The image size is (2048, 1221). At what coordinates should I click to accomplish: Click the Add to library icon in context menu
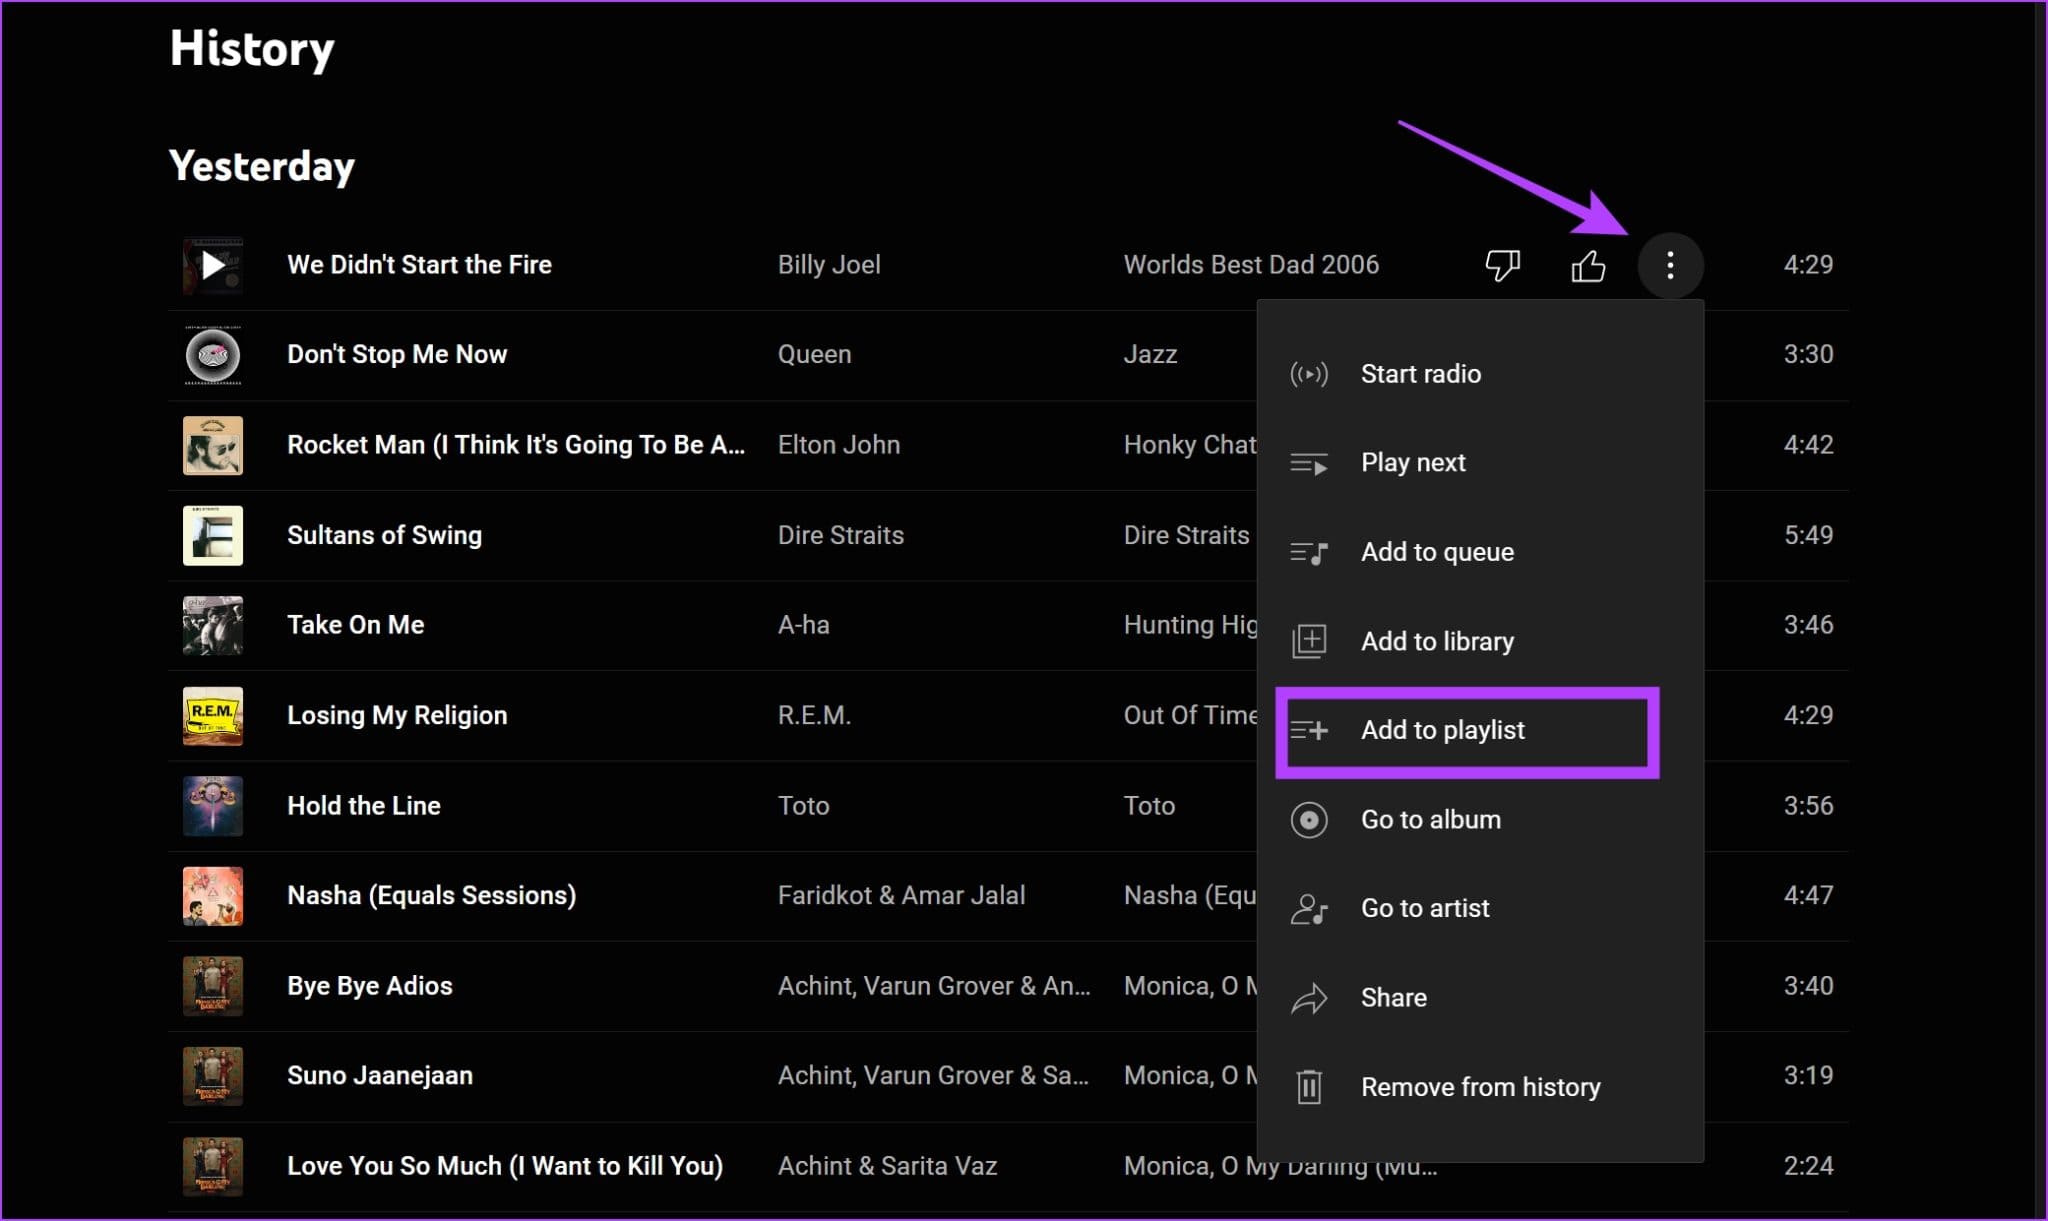click(1310, 640)
